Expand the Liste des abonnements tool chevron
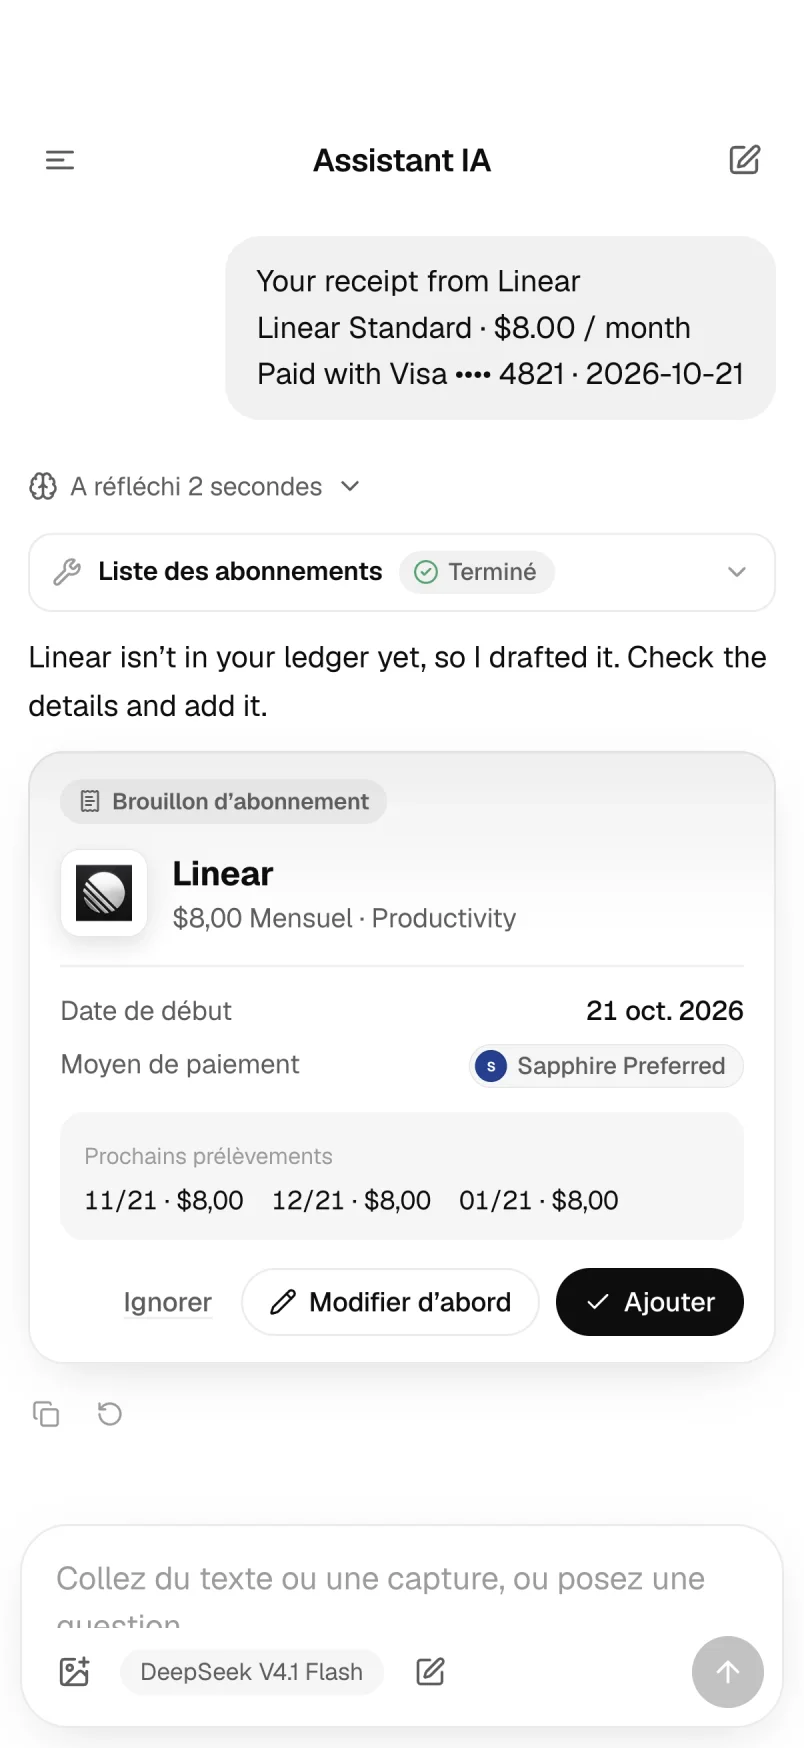Image resolution: width=804 pixels, height=1748 pixels. point(737,572)
